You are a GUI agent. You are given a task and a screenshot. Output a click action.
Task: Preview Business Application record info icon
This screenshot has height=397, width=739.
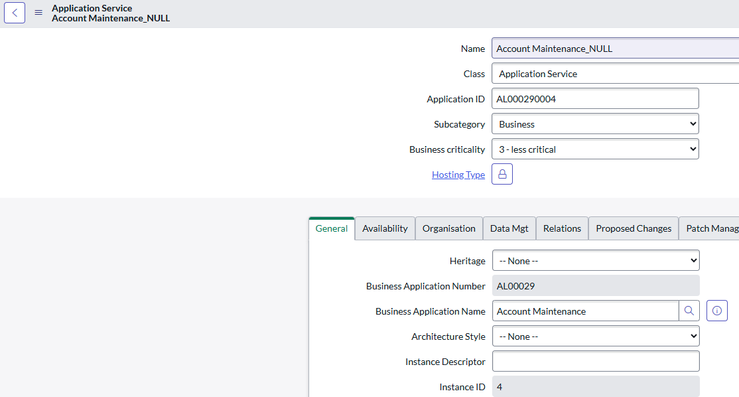tap(717, 311)
